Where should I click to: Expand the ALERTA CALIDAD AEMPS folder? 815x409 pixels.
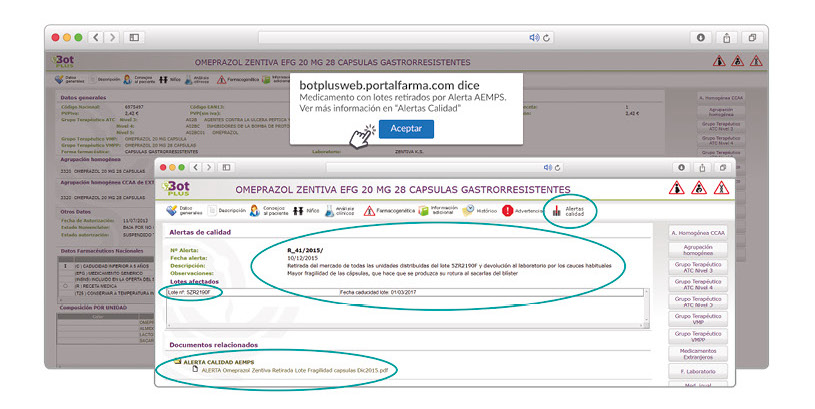tap(176, 361)
